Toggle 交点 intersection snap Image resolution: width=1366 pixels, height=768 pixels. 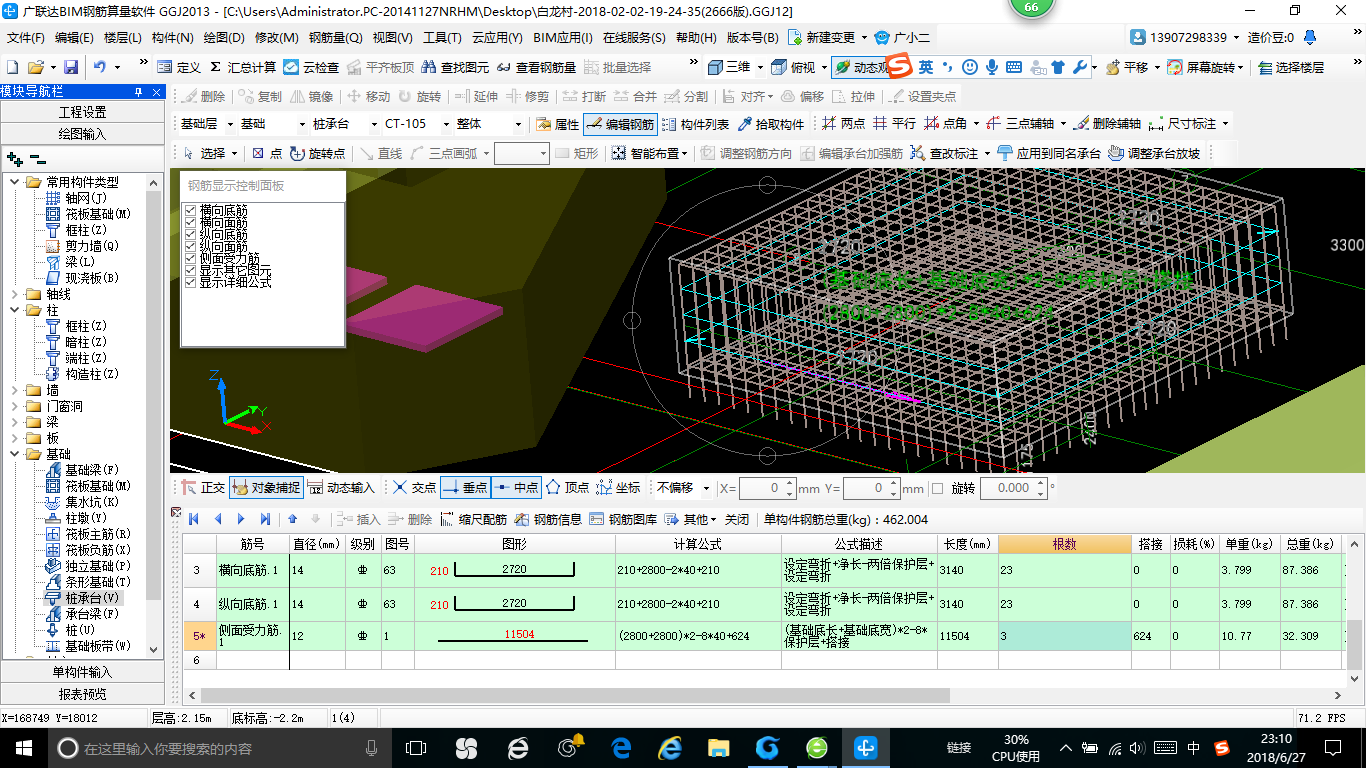(x=414, y=488)
